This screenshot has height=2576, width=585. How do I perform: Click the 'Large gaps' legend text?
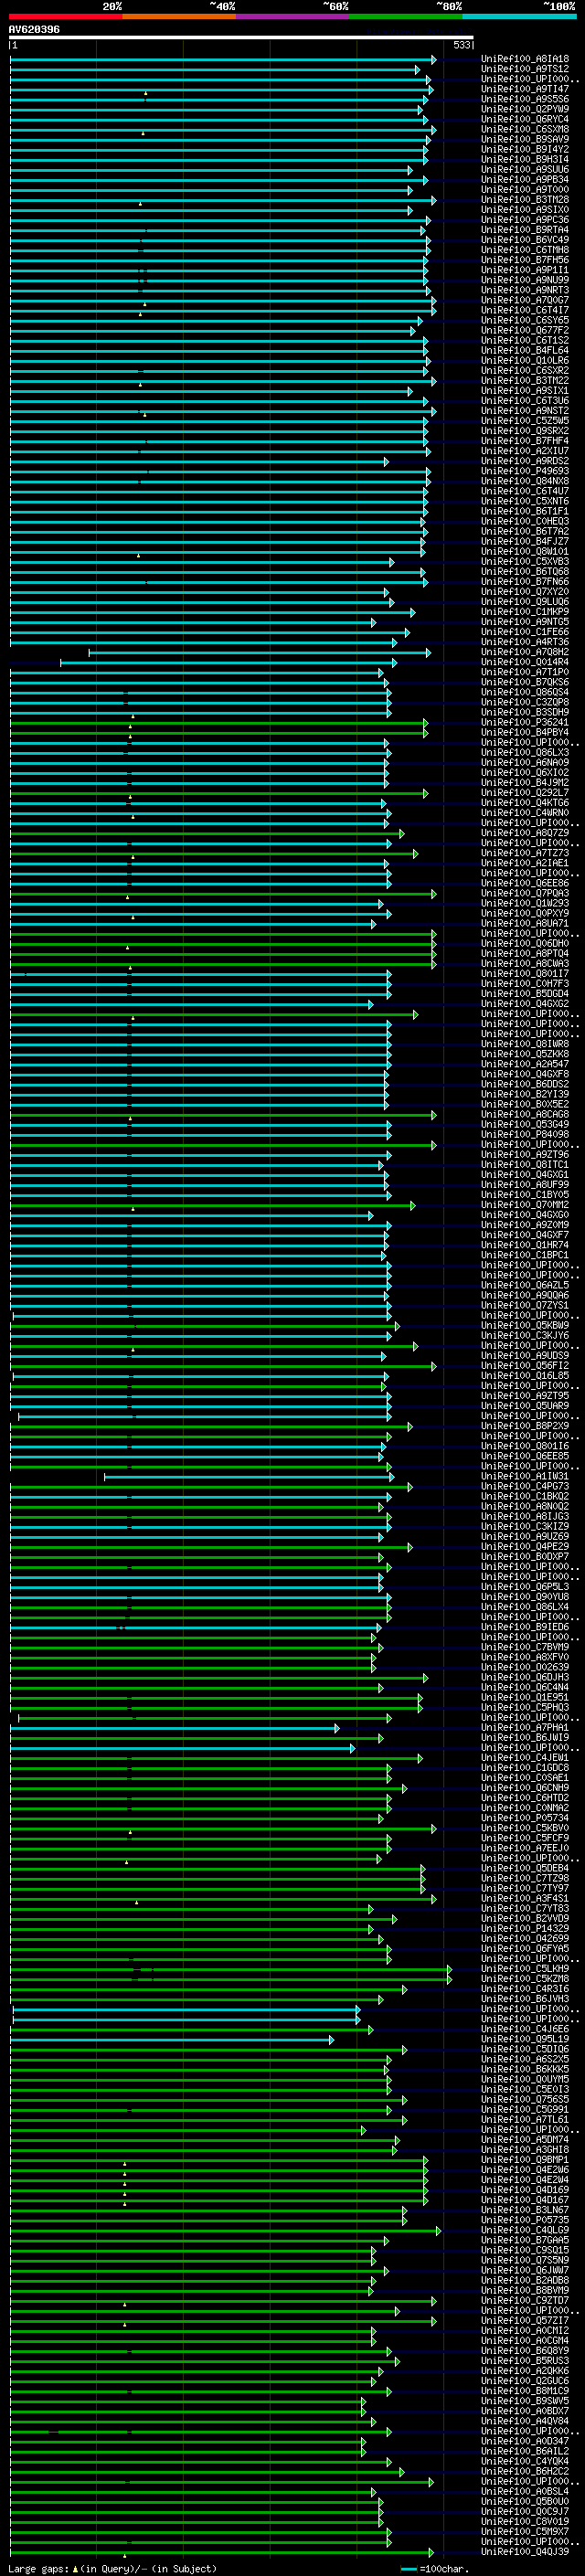(x=39, y=2568)
